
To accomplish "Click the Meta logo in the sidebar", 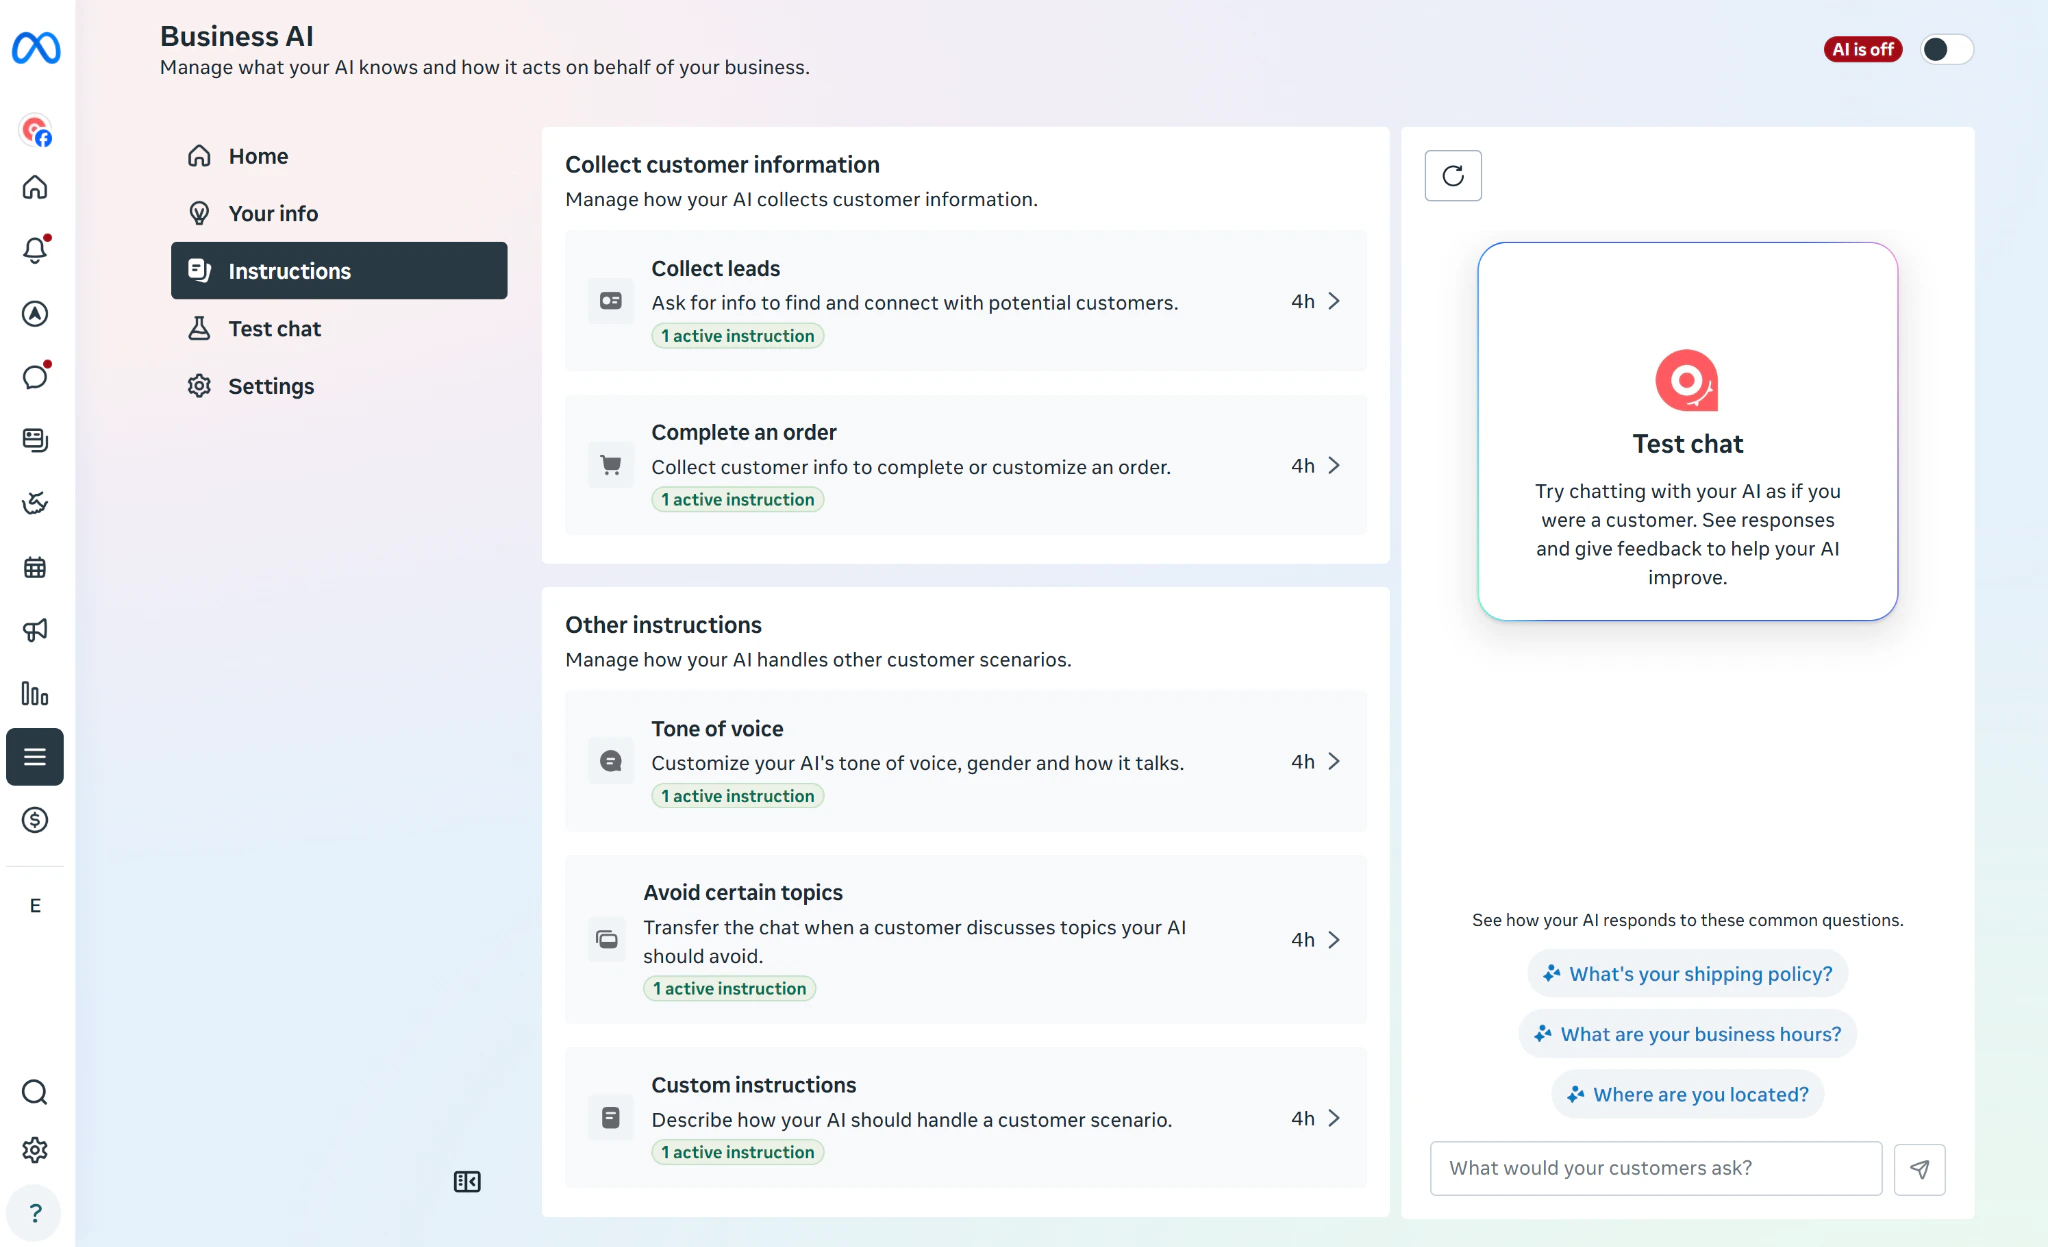I will [36, 48].
